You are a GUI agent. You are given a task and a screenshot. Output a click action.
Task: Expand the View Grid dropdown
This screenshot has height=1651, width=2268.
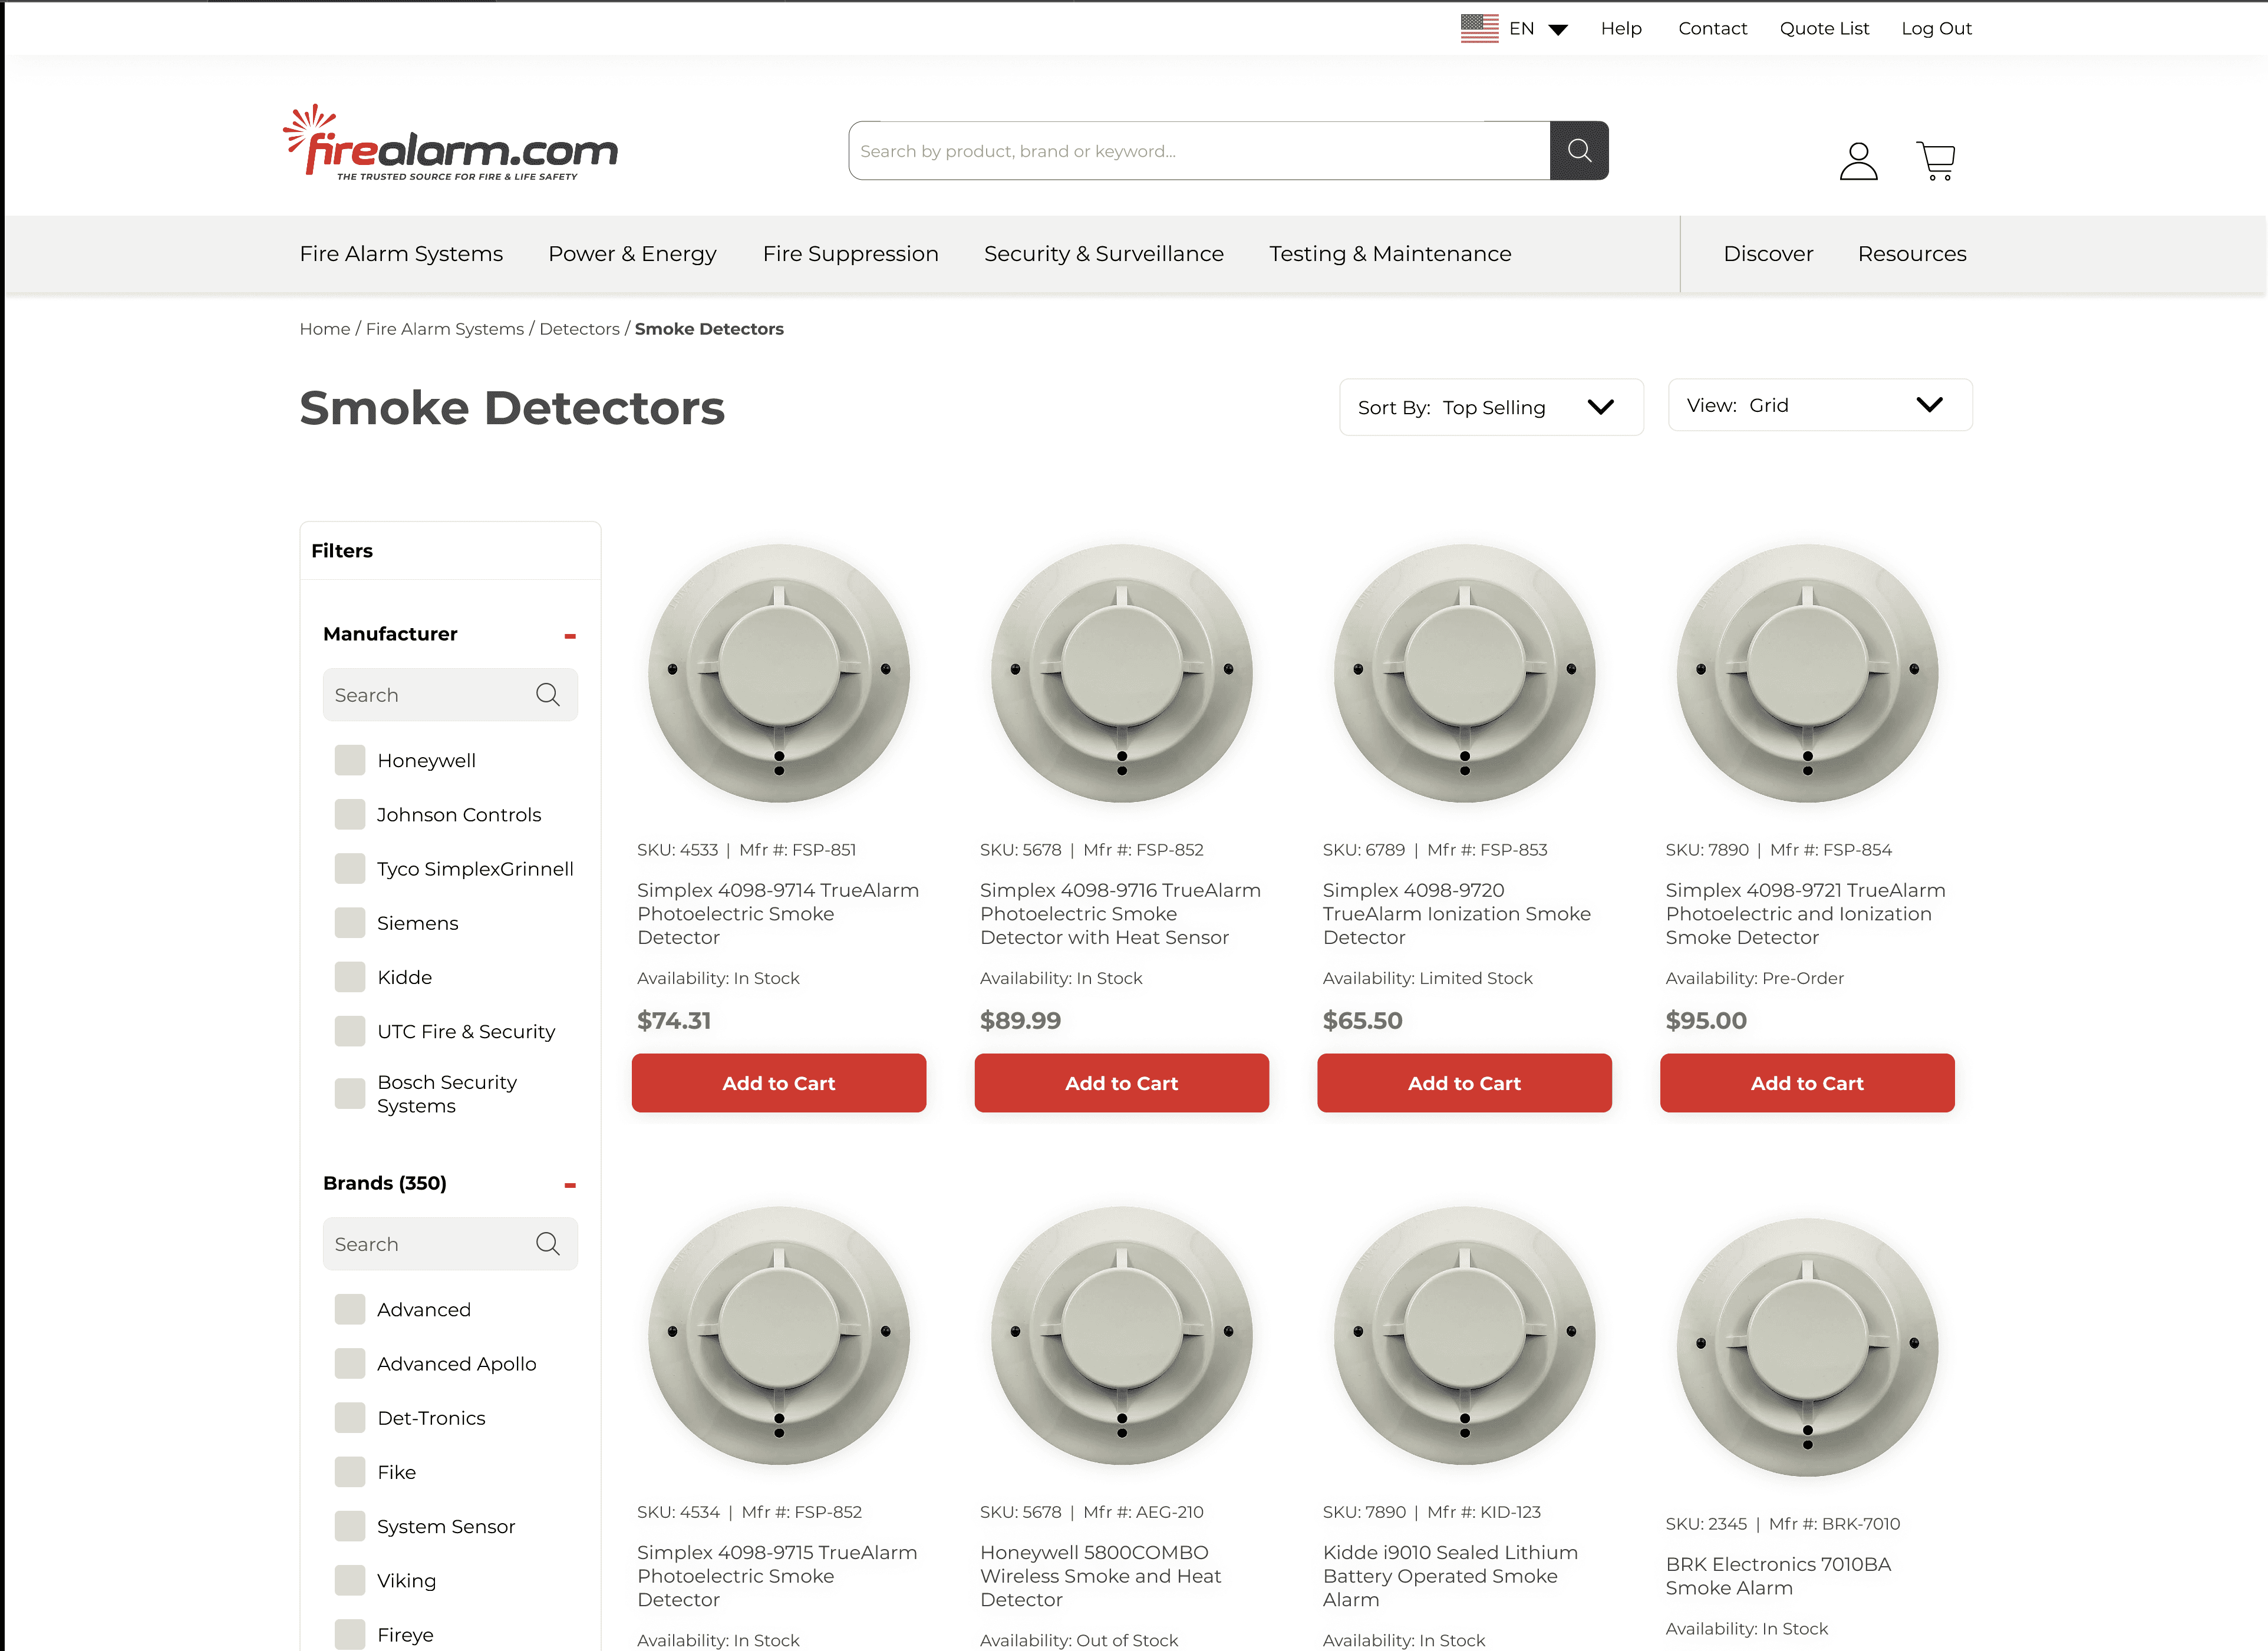point(1819,405)
